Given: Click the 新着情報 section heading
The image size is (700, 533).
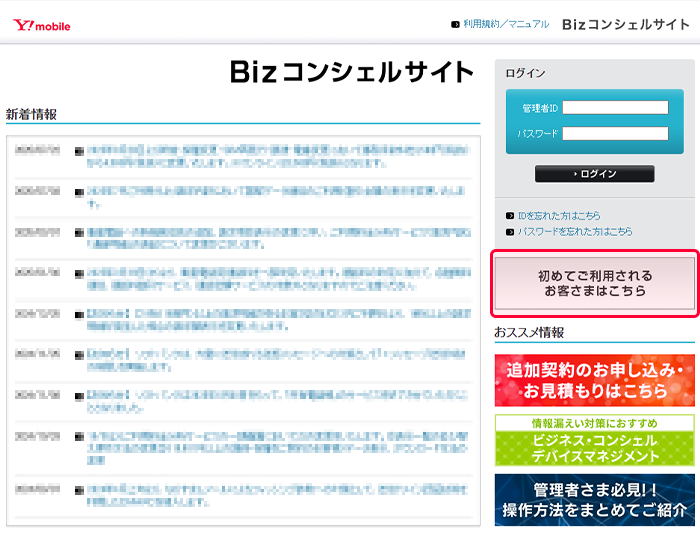Looking at the screenshot, I should [x=32, y=114].
